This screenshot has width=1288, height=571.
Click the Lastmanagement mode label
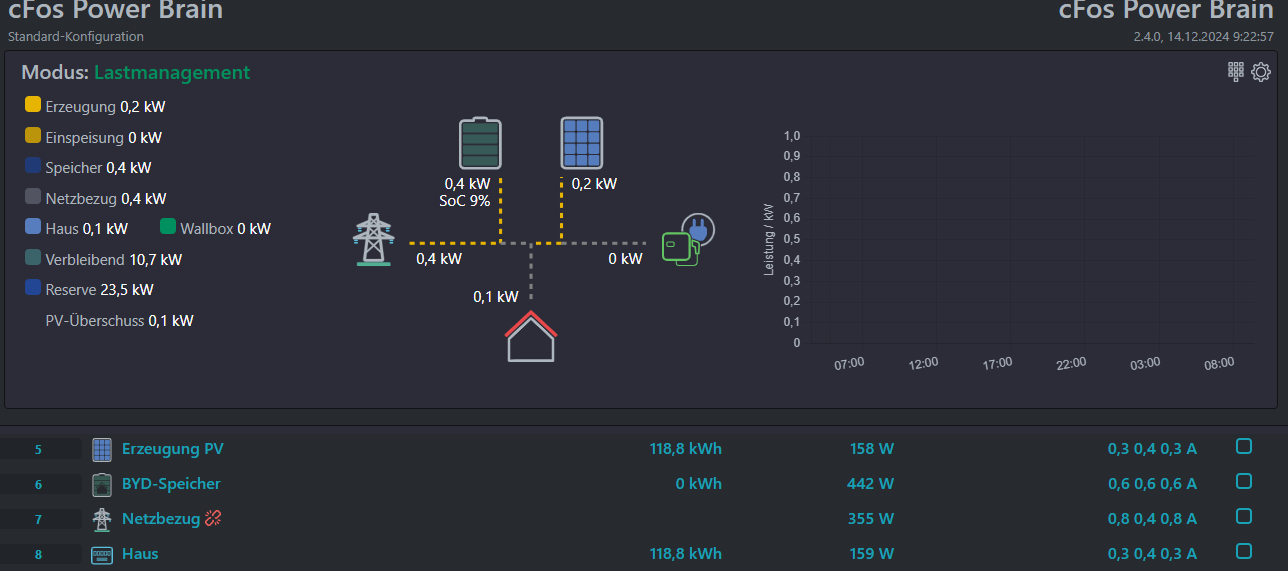[x=172, y=73]
